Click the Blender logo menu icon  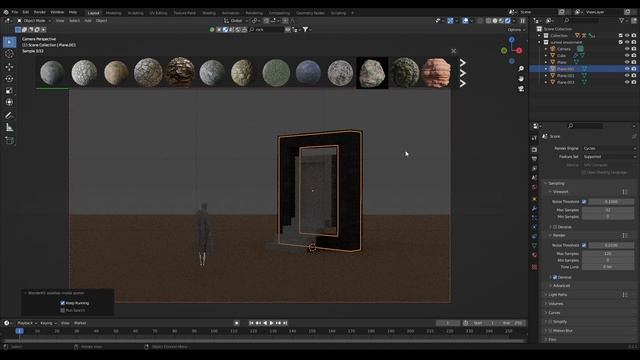click(6, 12)
